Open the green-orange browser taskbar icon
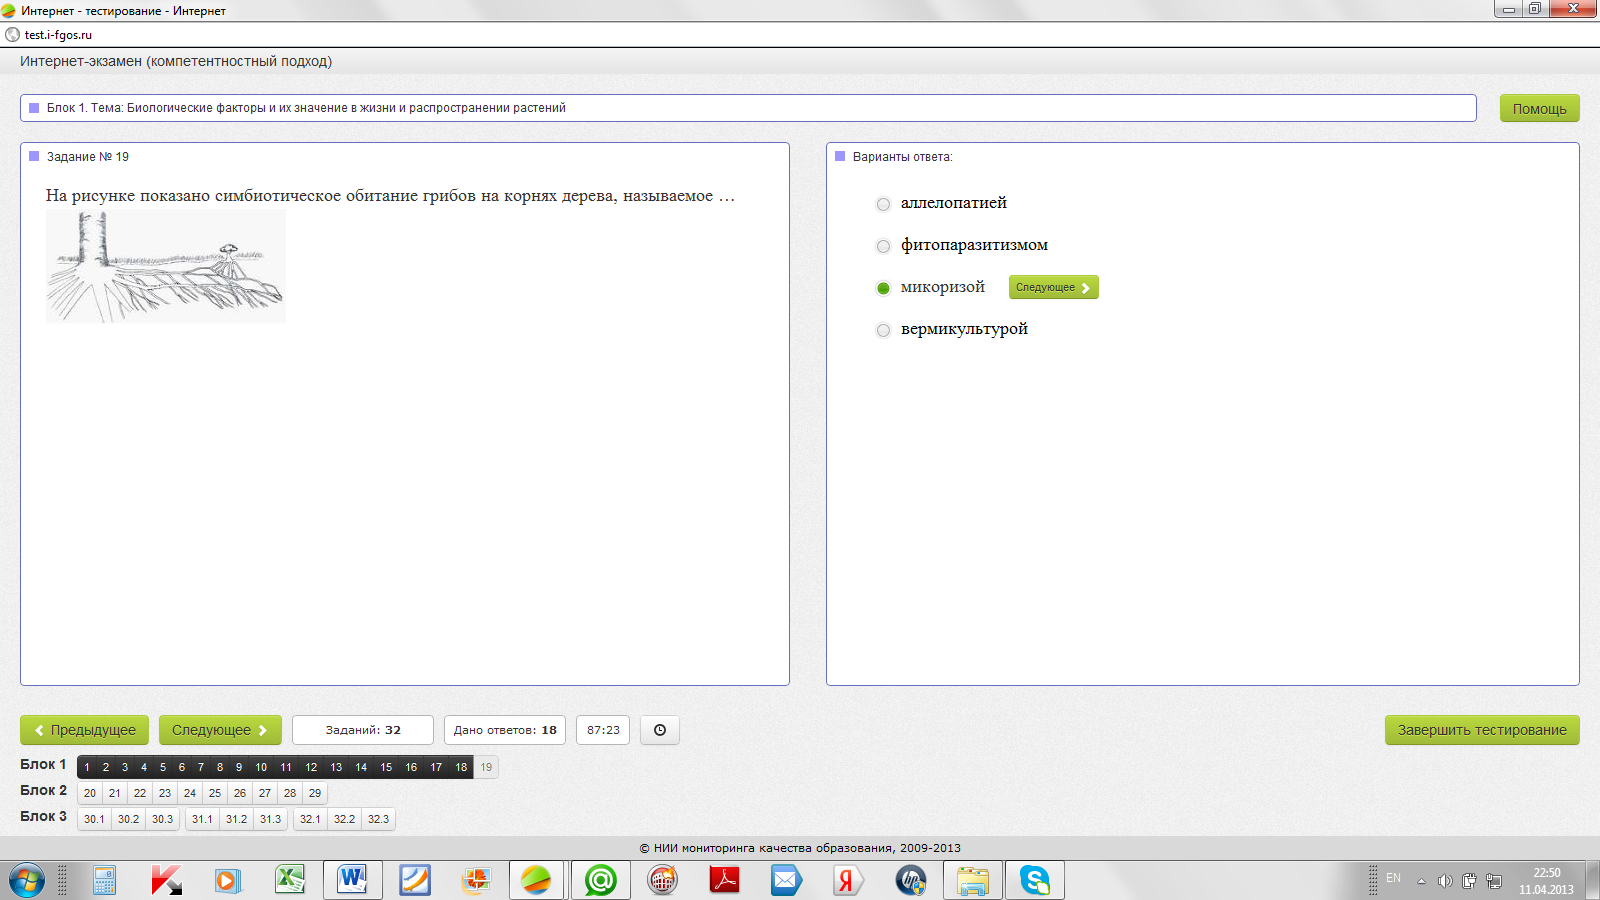The image size is (1600, 900). coord(537,880)
